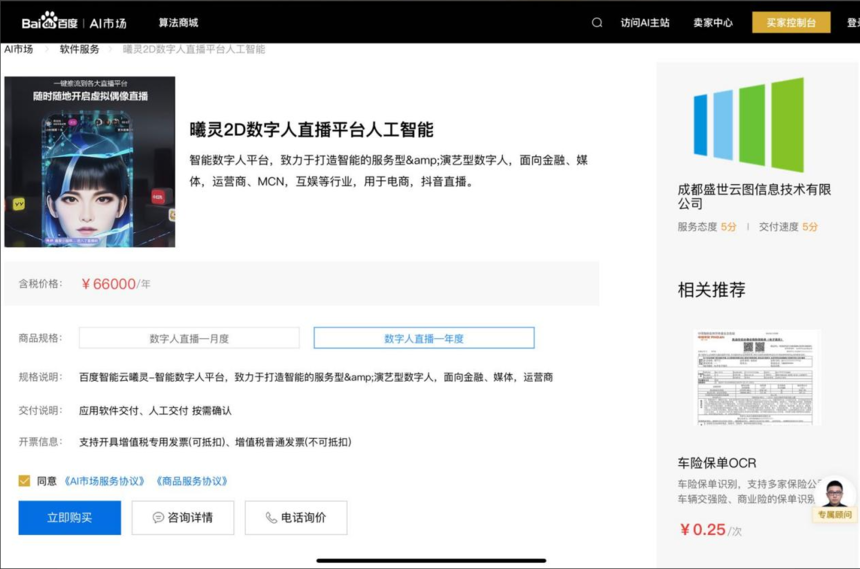860x569 pixels.
Task: Toggle the 同意 agreement checkbox
Action: (24, 481)
